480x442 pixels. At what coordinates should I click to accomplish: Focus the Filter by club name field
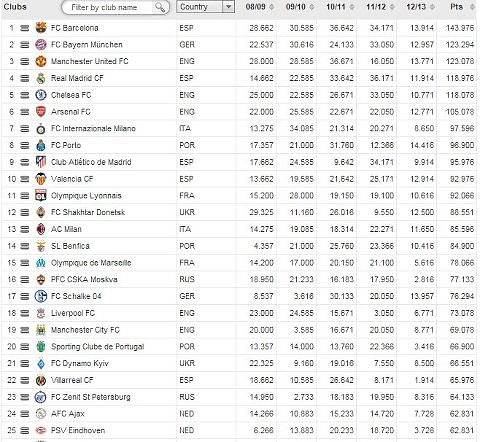(x=111, y=7)
